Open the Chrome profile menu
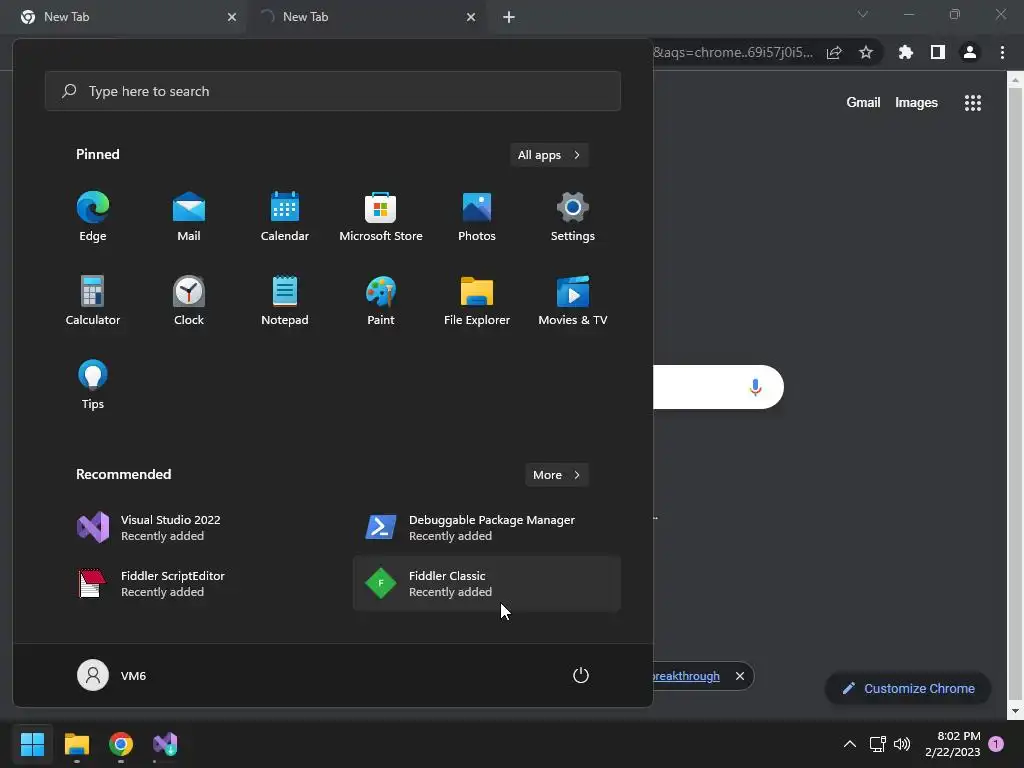 click(x=970, y=52)
